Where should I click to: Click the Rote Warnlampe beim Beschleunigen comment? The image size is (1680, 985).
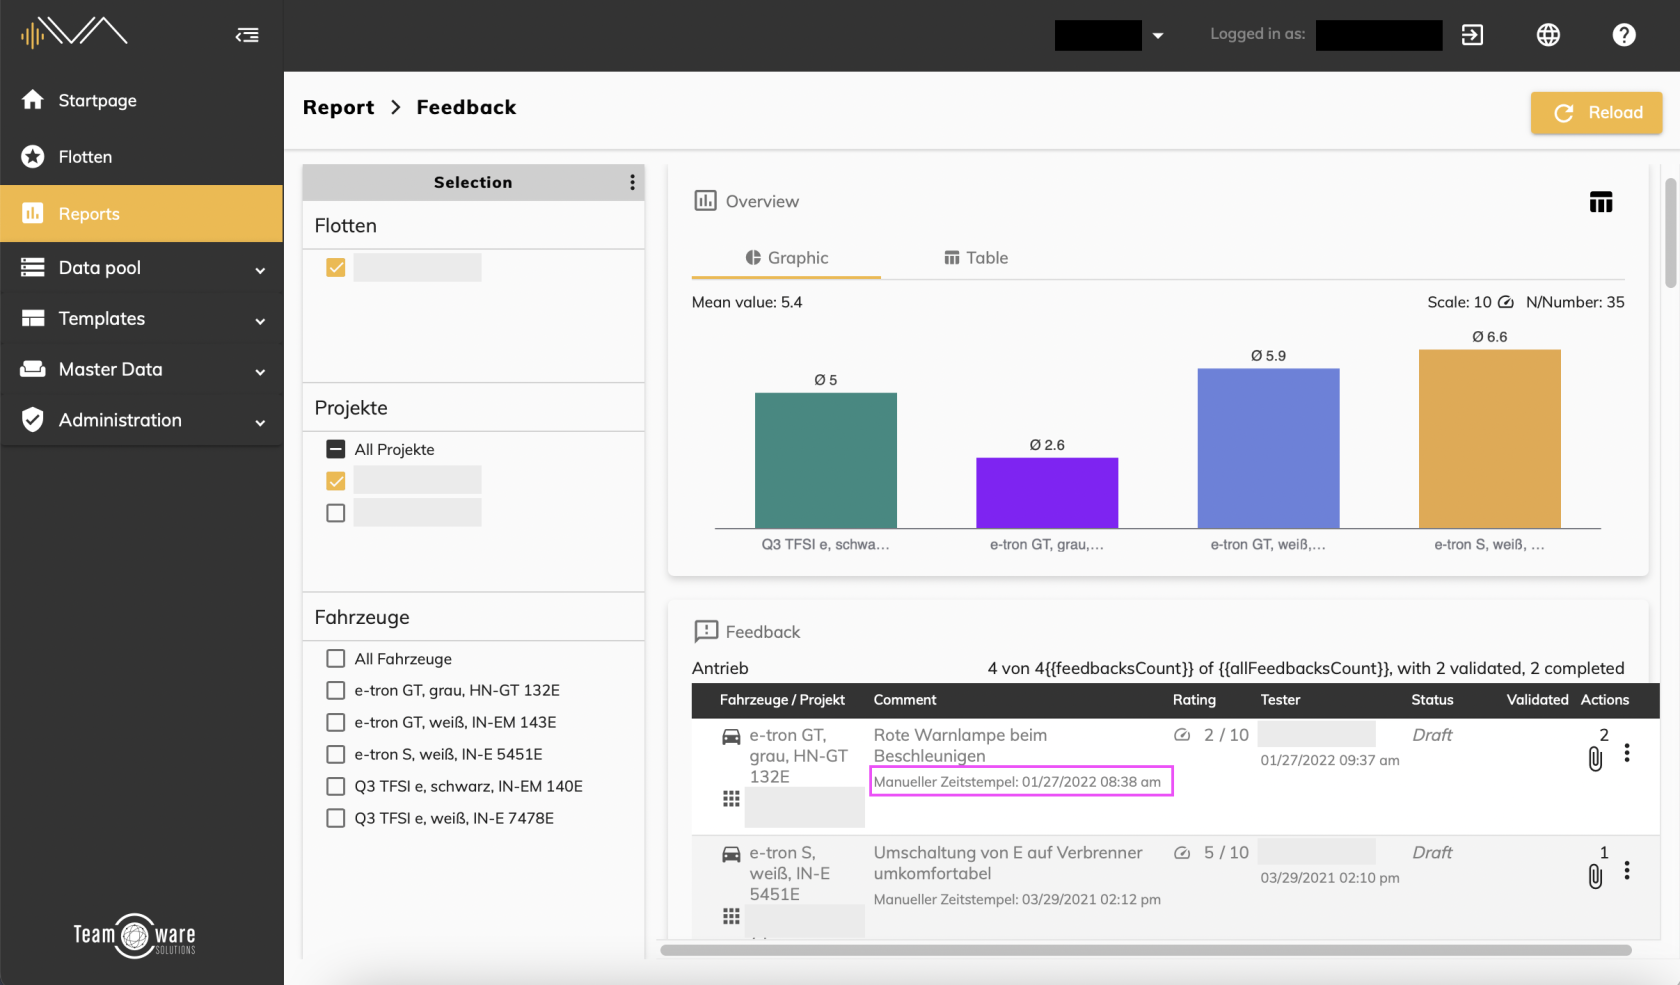[960, 746]
